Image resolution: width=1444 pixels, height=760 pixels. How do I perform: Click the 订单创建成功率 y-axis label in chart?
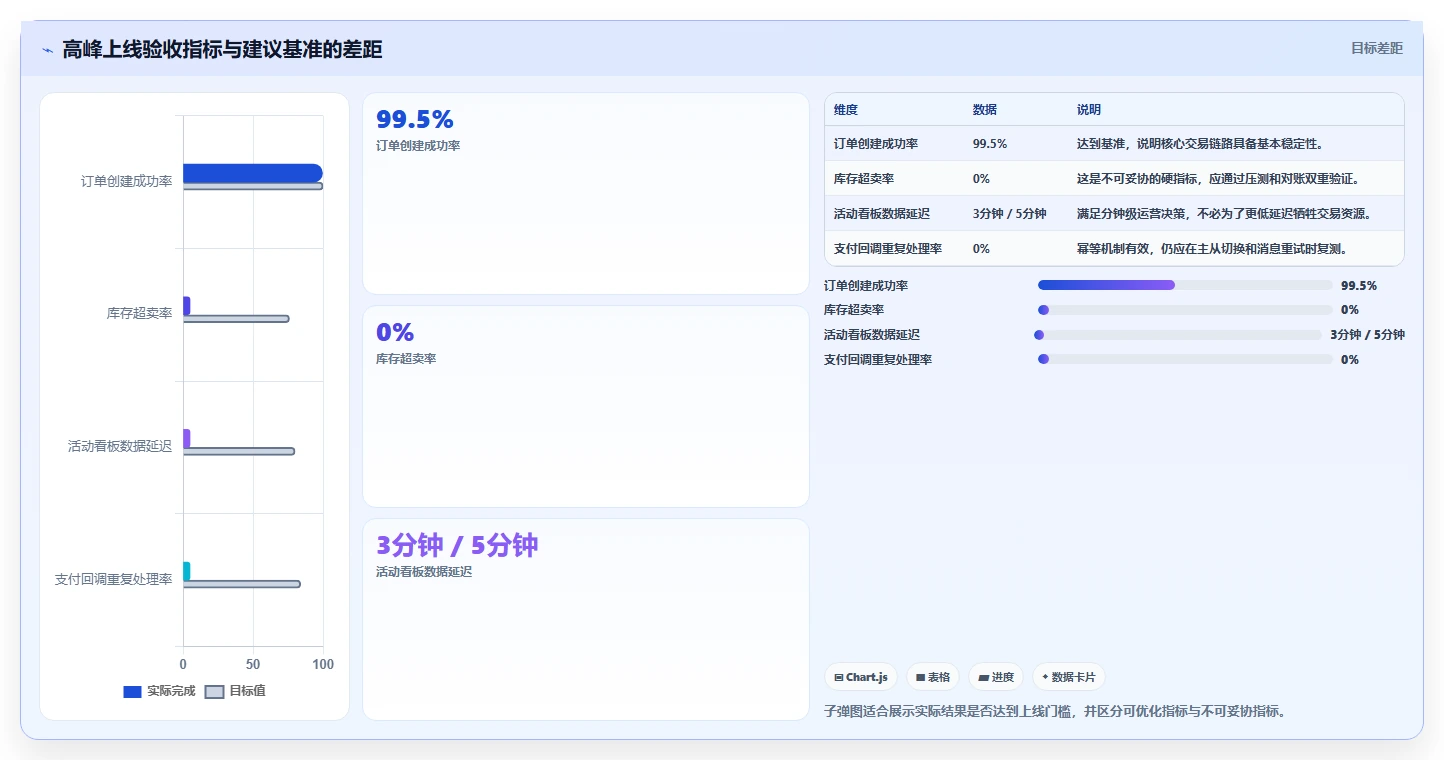pos(127,182)
